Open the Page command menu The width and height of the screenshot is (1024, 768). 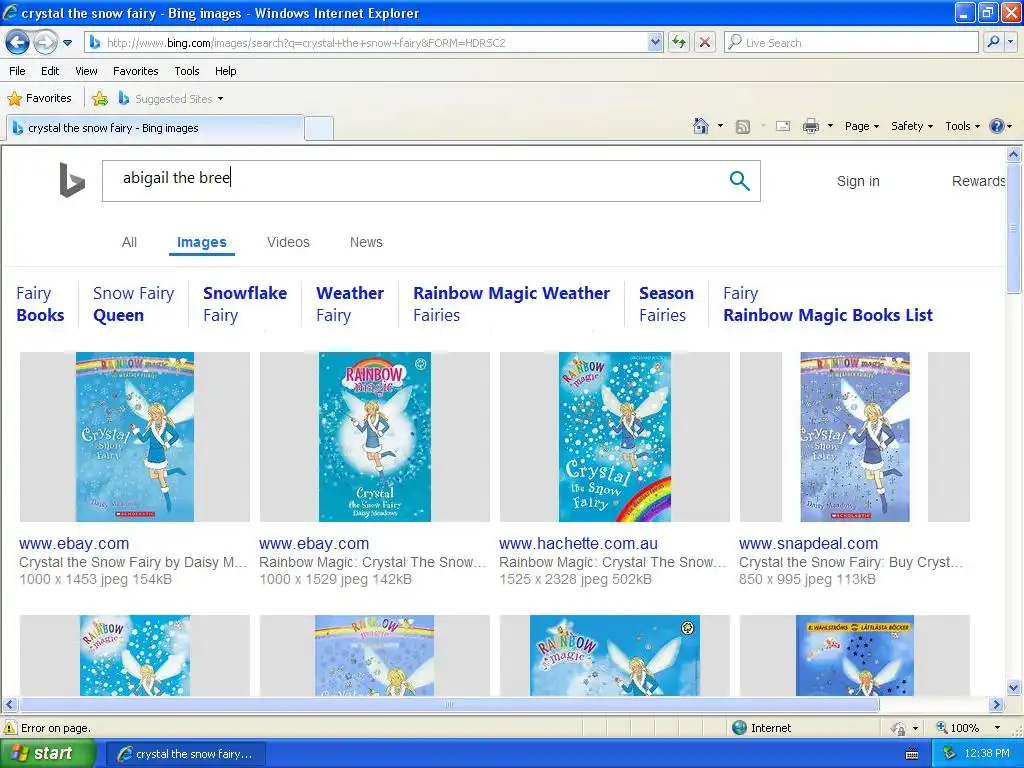[x=862, y=126]
